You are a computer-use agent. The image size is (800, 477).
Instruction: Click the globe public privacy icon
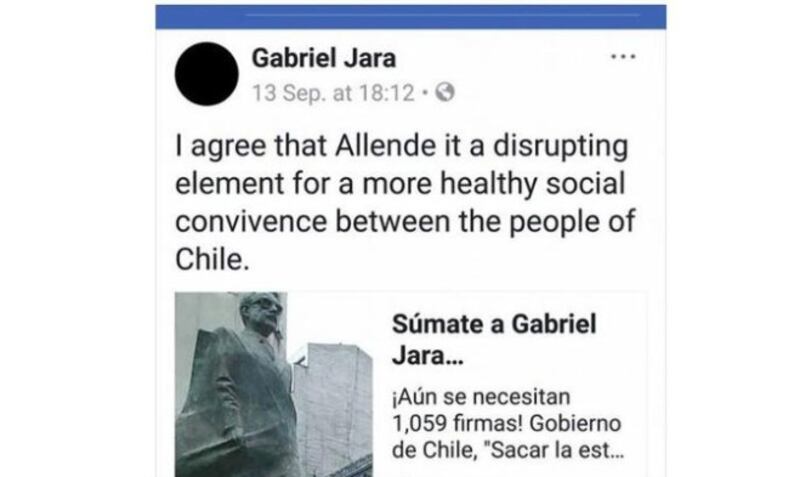(445, 92)
